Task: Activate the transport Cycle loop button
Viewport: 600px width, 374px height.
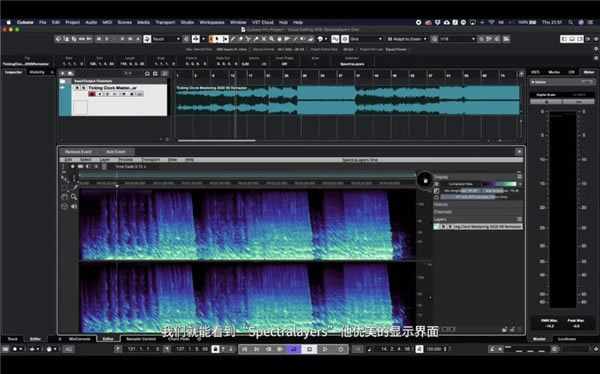Action: pyautogui.click(x=294, y=349)
